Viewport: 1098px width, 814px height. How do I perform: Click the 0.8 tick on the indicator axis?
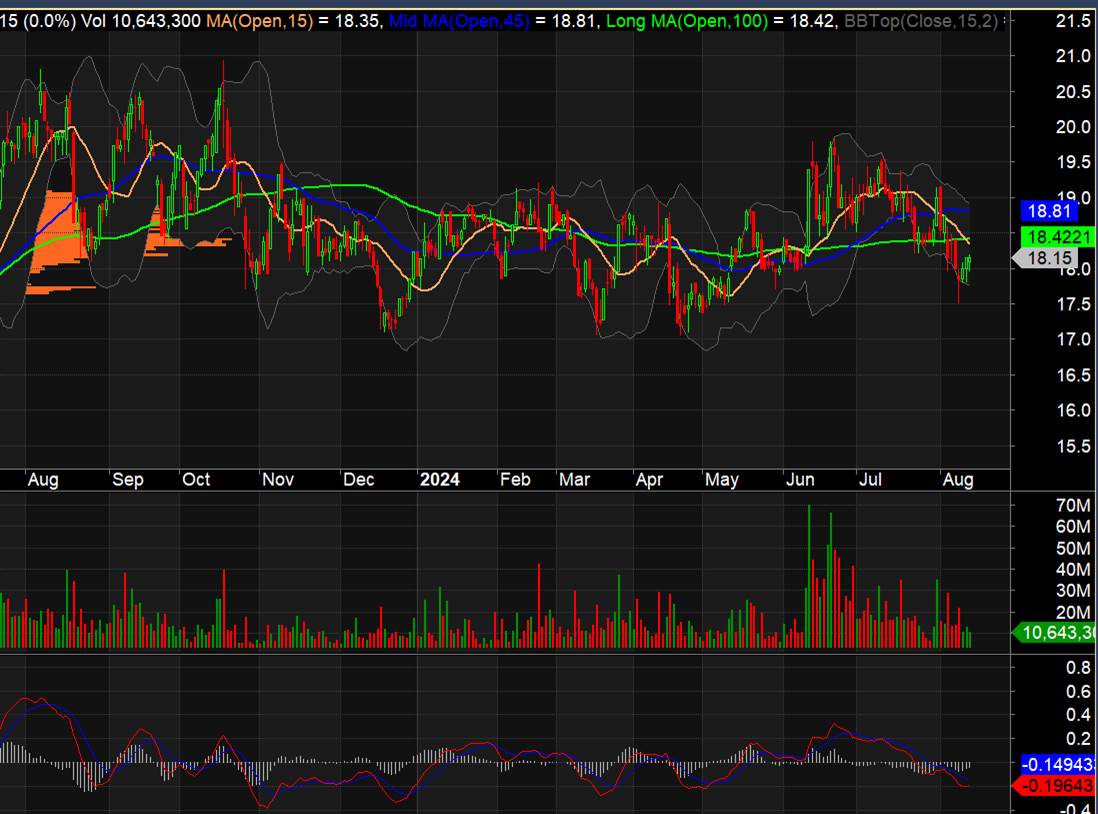pos(1076,668)
